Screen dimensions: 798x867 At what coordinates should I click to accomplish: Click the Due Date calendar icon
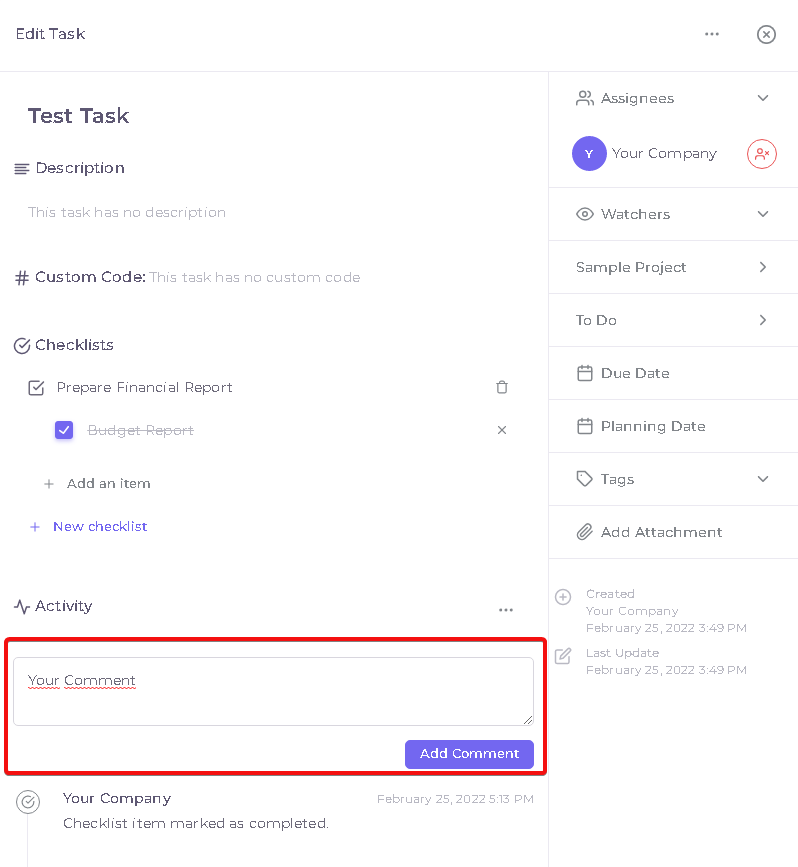(x=585, y=373)
